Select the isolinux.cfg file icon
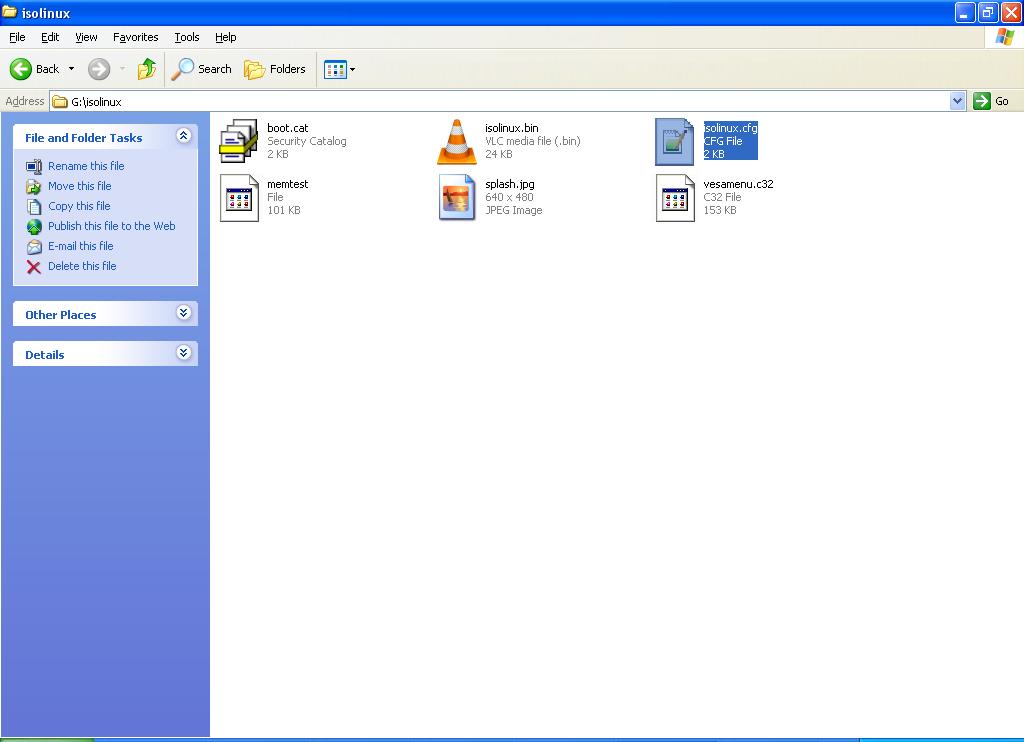Image resolution: width=1024 pixels, height=742 pixels. click(675, 141)
